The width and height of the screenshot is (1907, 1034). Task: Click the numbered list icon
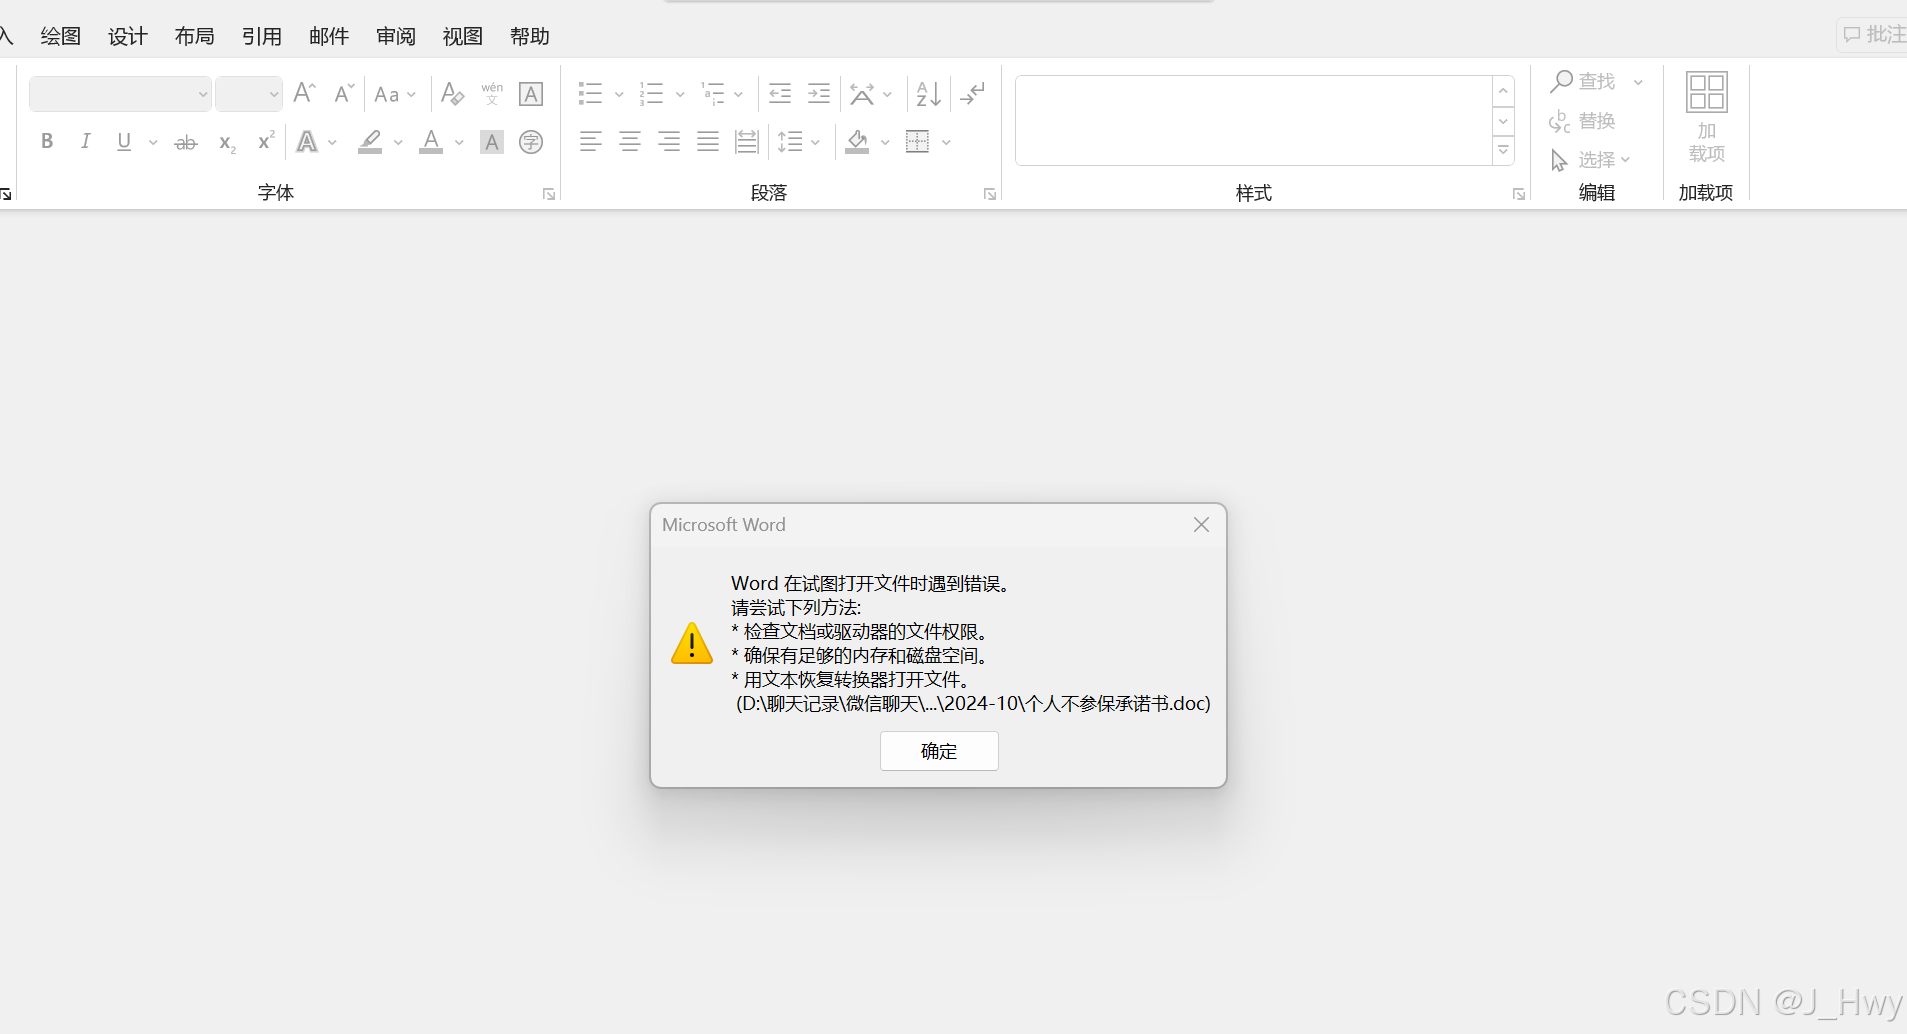click(x=651, y=94)
